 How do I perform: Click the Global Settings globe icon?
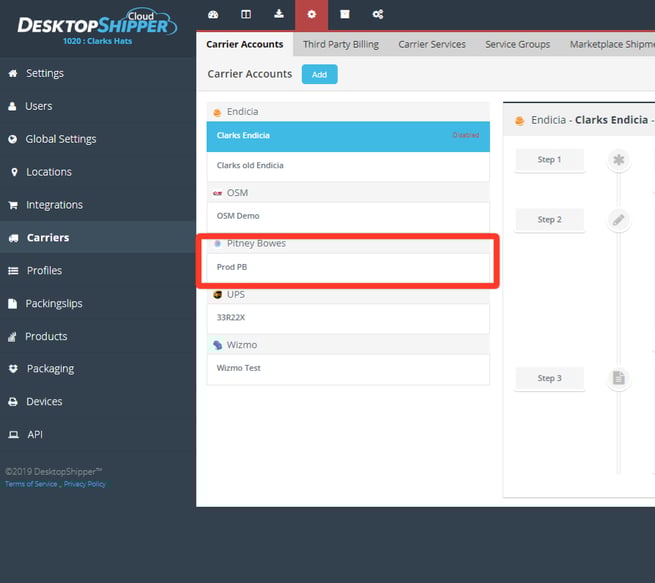point(13,139)
